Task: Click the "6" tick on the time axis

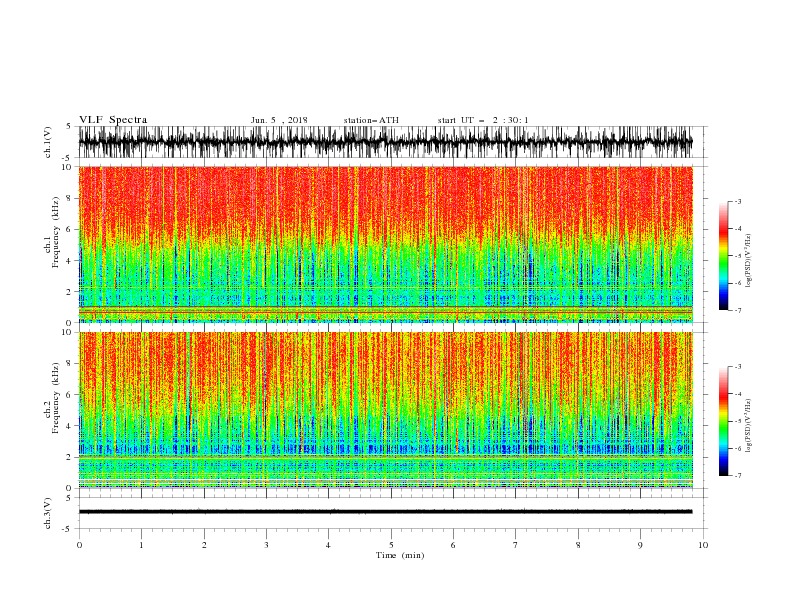Action: pyautogui.click(x=453, y=545)
